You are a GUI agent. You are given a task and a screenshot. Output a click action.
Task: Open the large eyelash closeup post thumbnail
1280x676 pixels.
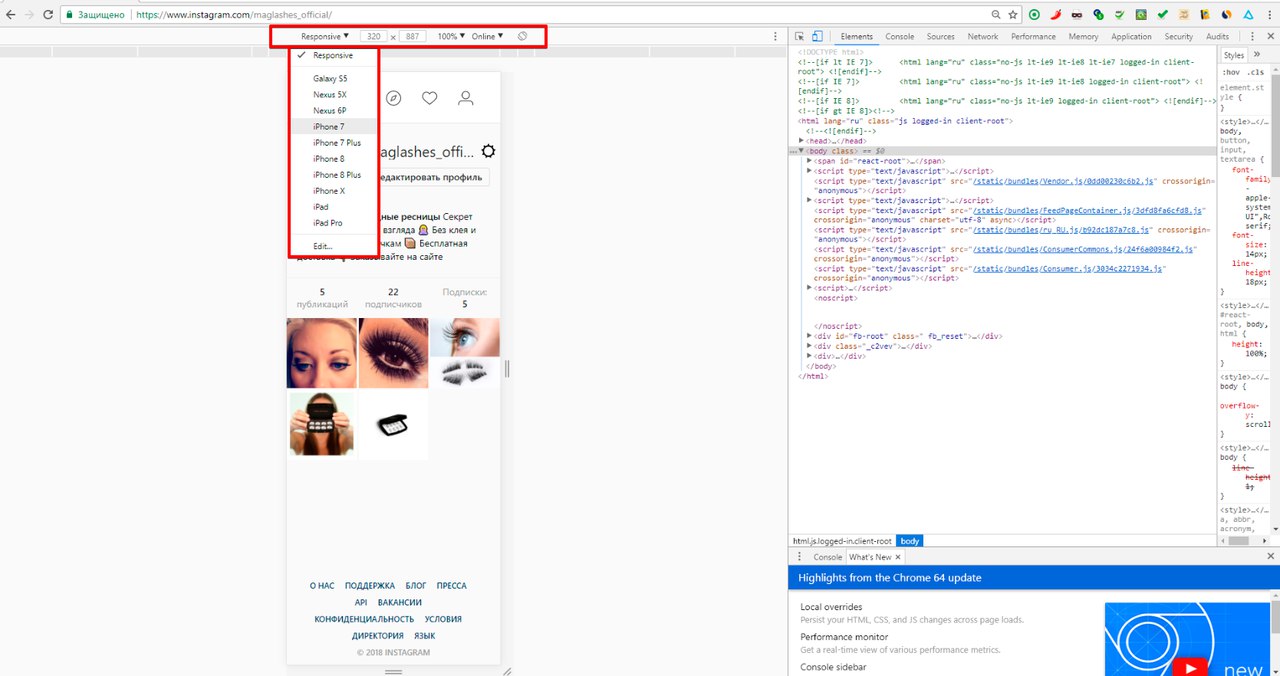tap(394, 353)
